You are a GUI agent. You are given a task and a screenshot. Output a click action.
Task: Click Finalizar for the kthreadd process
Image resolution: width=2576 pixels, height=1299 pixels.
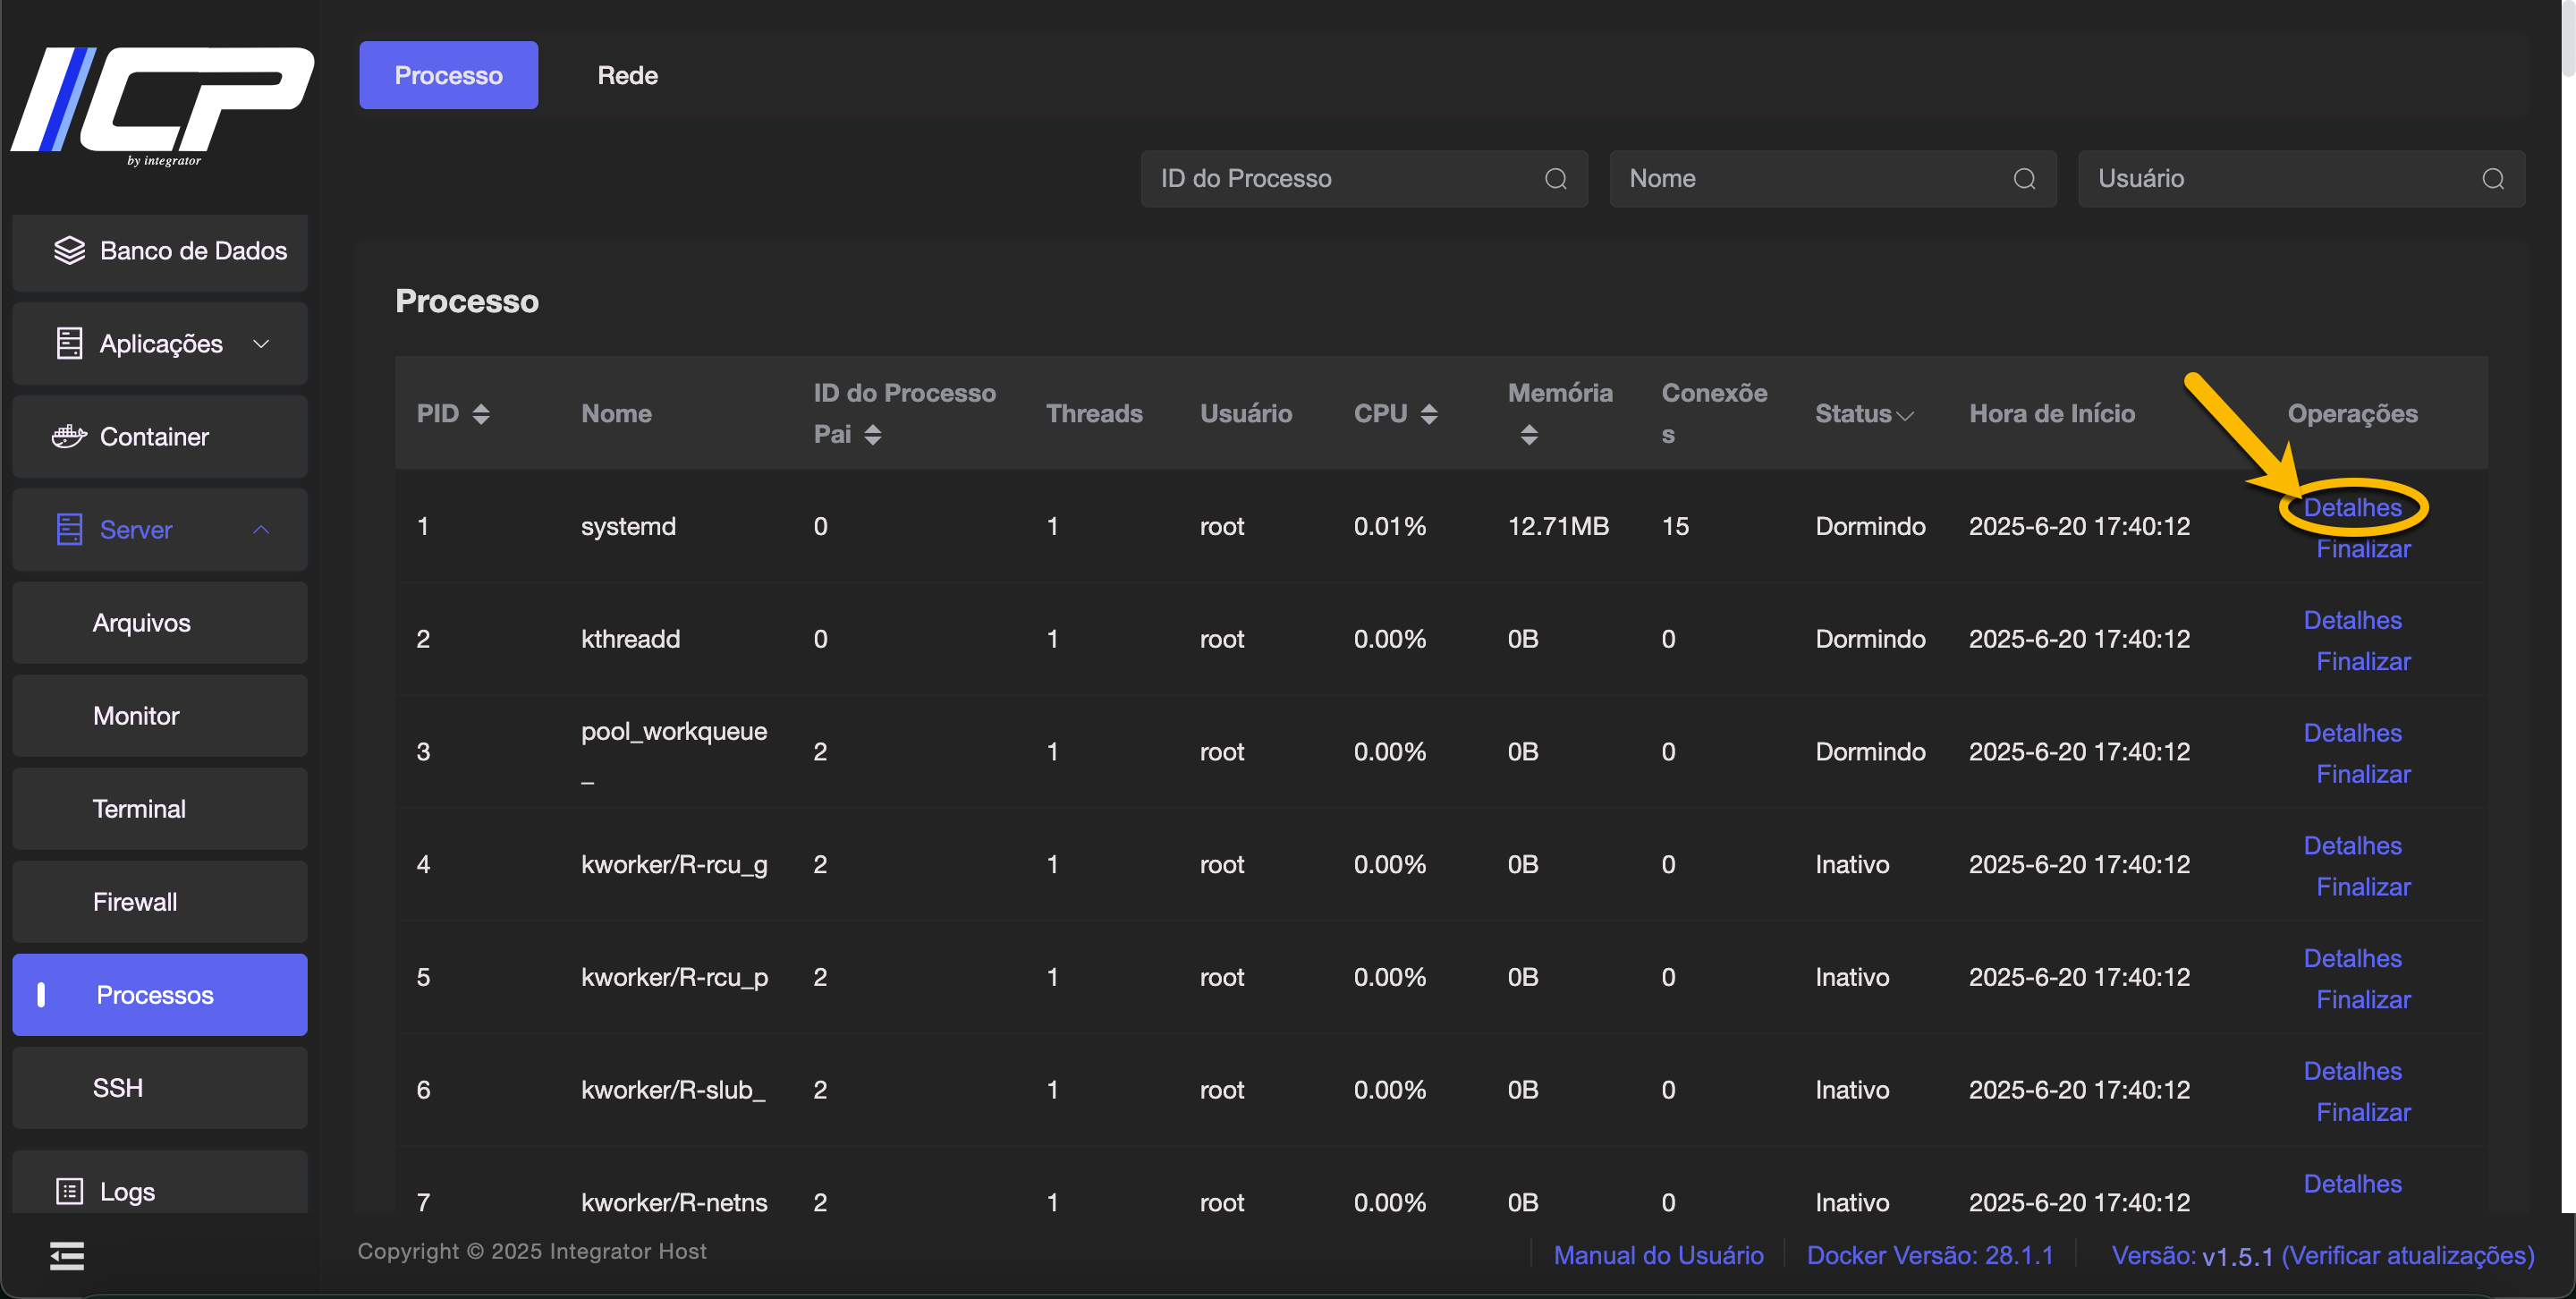click(2363, 662)
